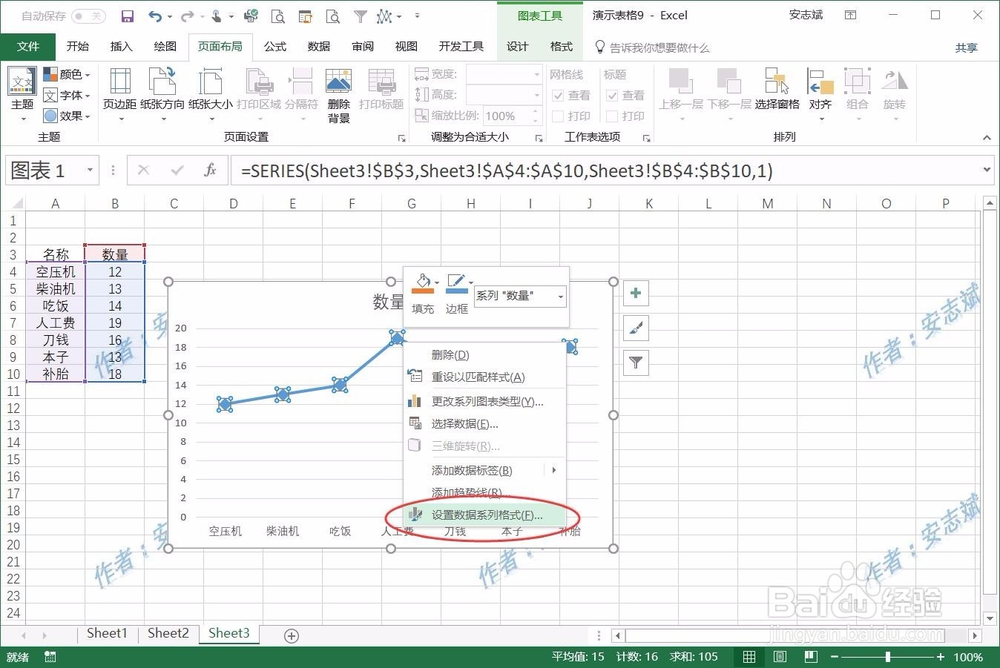Open the series '数量' dropdown in floating toolbar
Screen dimensions: 1000x668
click(x=559, y=296)
